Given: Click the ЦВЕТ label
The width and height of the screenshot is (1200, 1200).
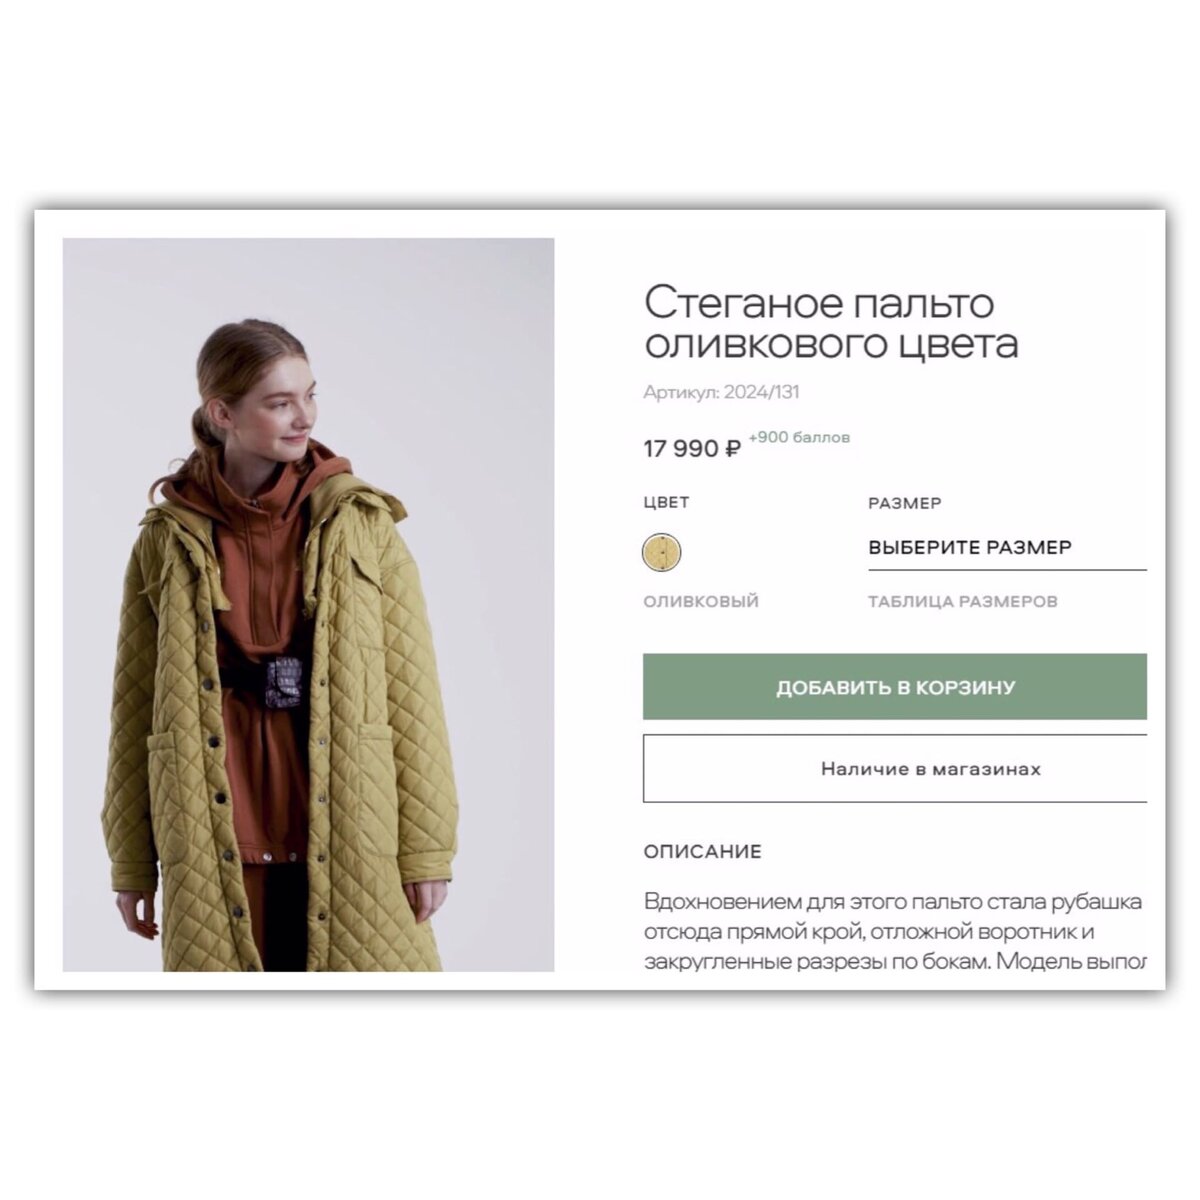Looking at the screenshot, I should [666, 503].
